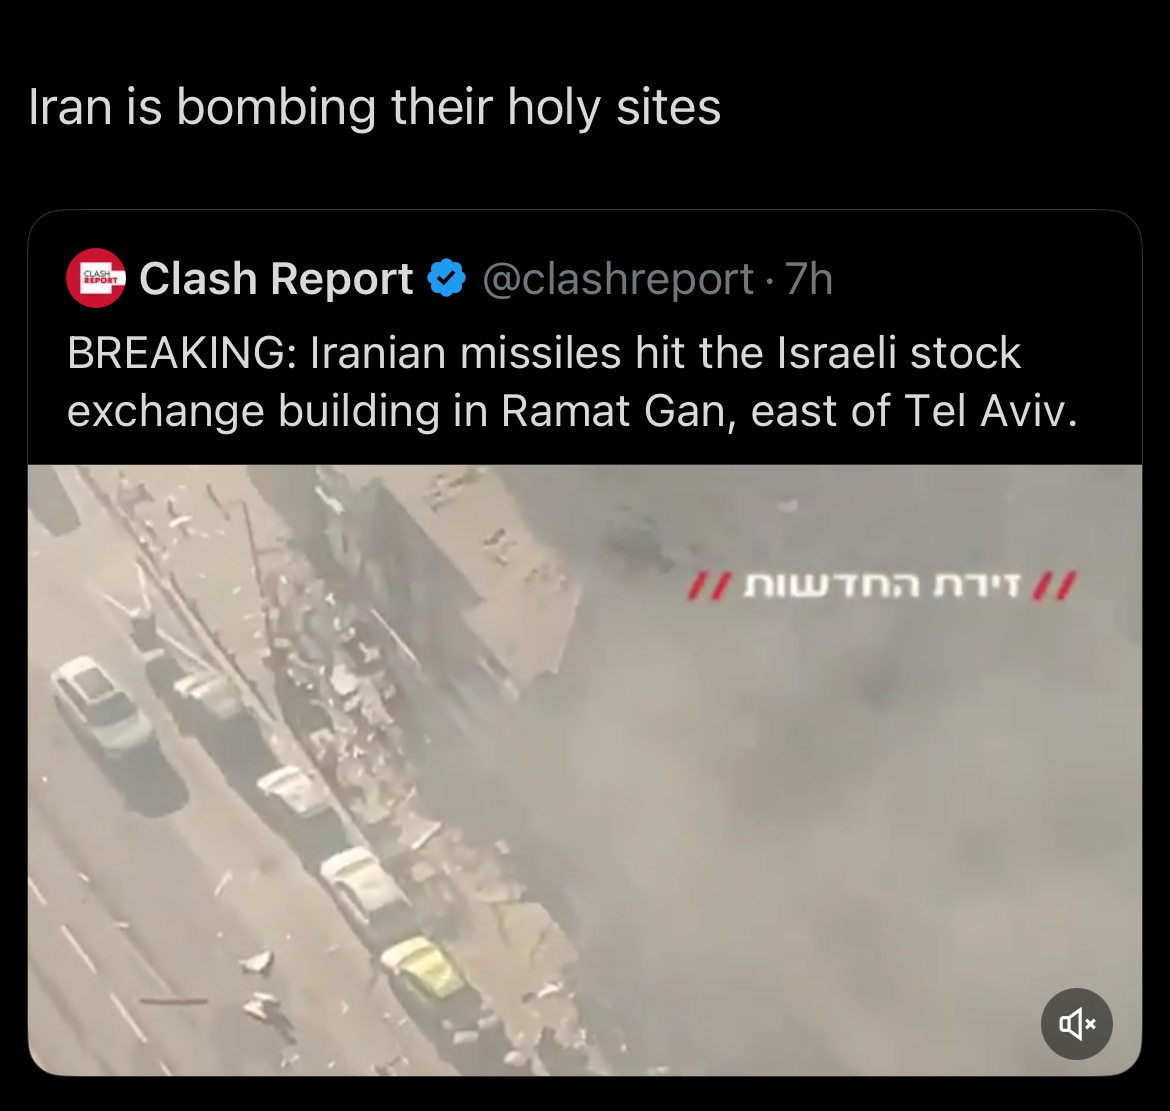Click the word 'BREAKING:' in the quoted tweet

(182, 352)
